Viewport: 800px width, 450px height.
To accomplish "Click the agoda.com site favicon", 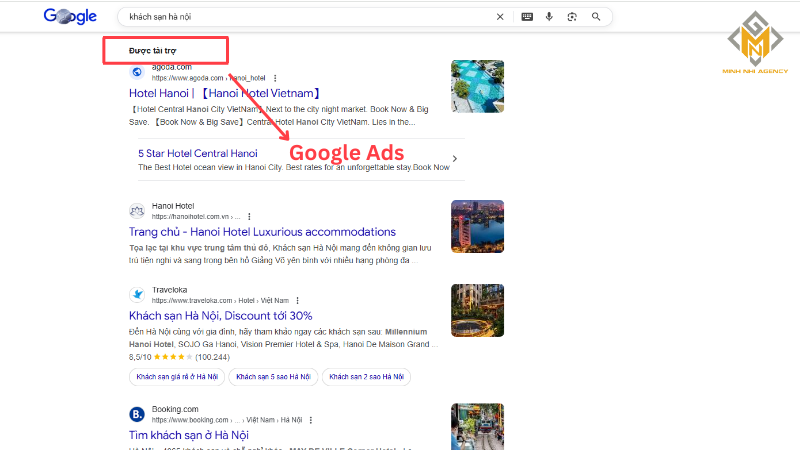I will pos(137,72).
